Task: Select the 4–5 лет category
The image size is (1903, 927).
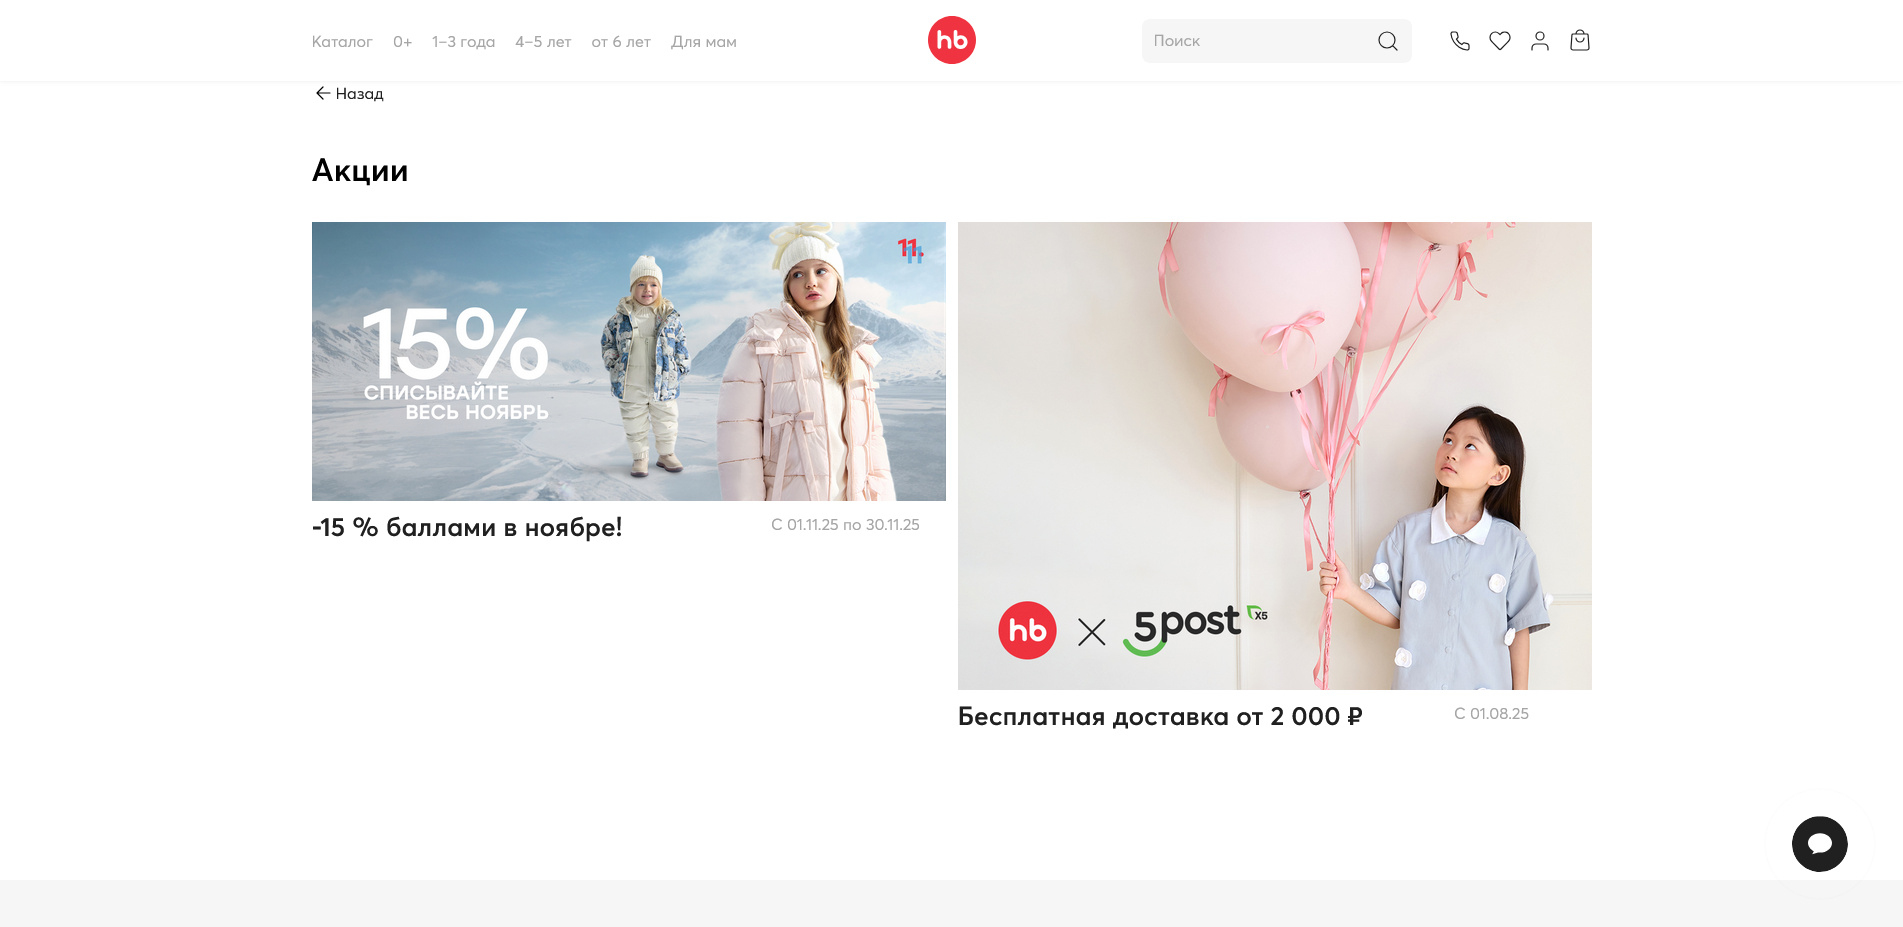Action: pos(543,42)
